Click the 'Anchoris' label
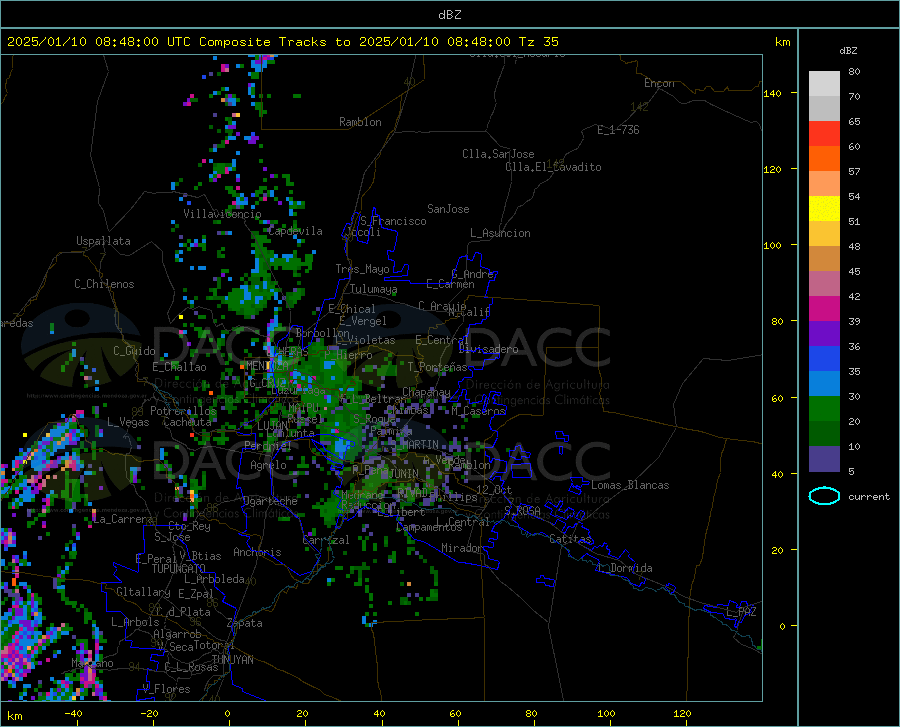900x727 pixels. coord(257,552)
